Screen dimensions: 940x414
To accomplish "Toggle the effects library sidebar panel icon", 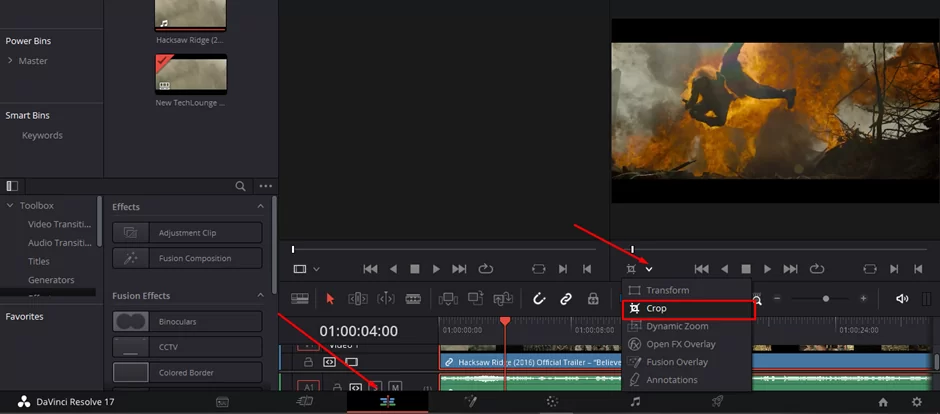I will [x=12, y=186].
